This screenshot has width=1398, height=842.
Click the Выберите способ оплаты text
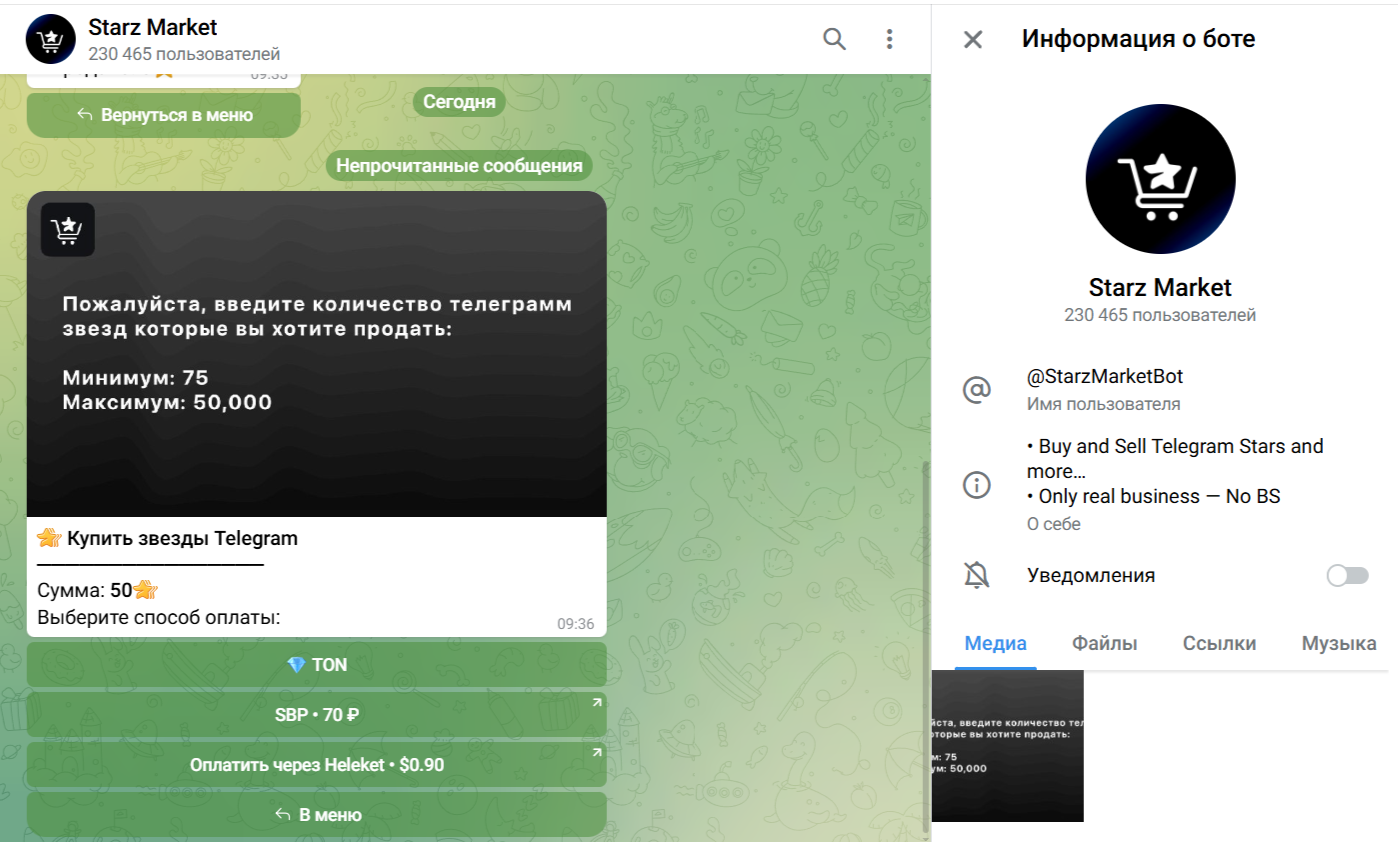[x=158, y=618]
